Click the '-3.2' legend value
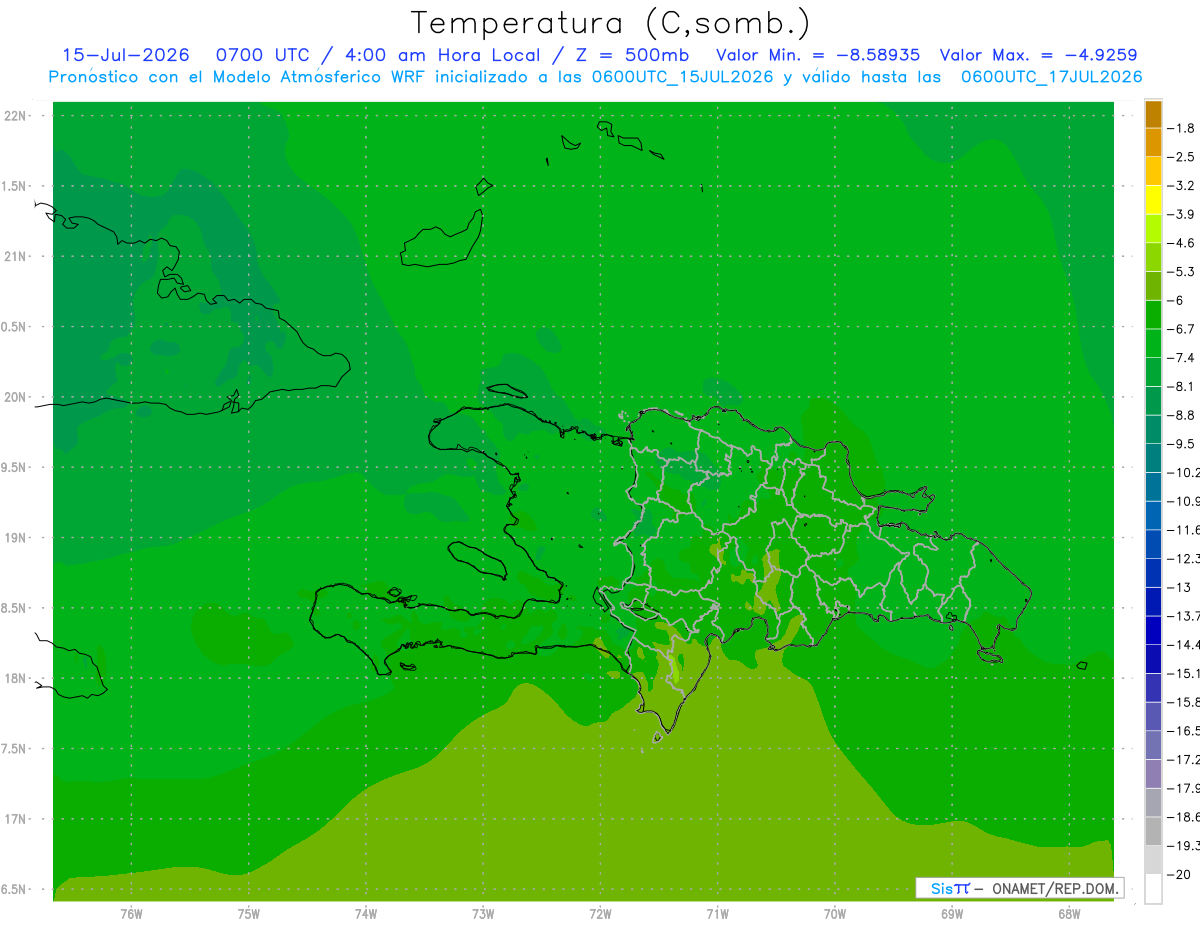The width and height of the screenshot is (1200, 927). point(1182,186)
